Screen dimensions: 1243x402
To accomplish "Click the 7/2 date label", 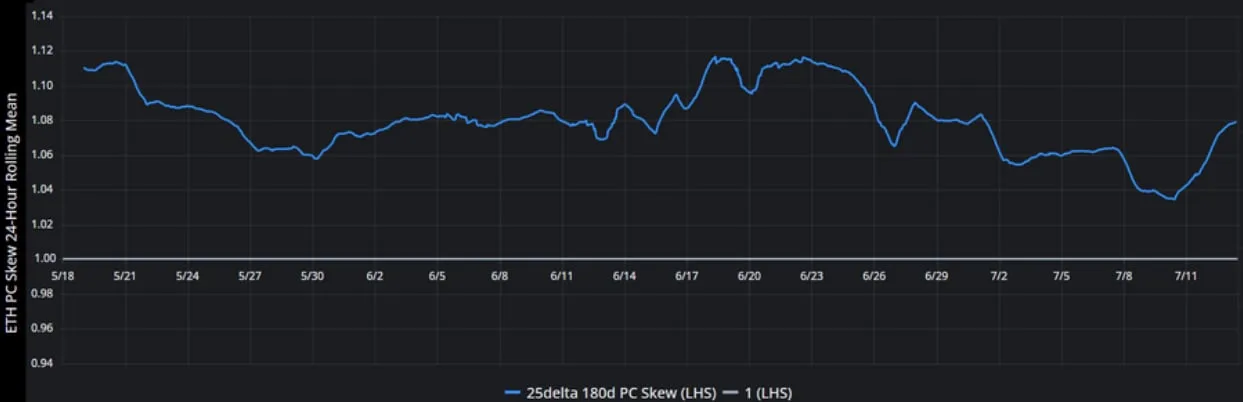I will coord(1000,275).
